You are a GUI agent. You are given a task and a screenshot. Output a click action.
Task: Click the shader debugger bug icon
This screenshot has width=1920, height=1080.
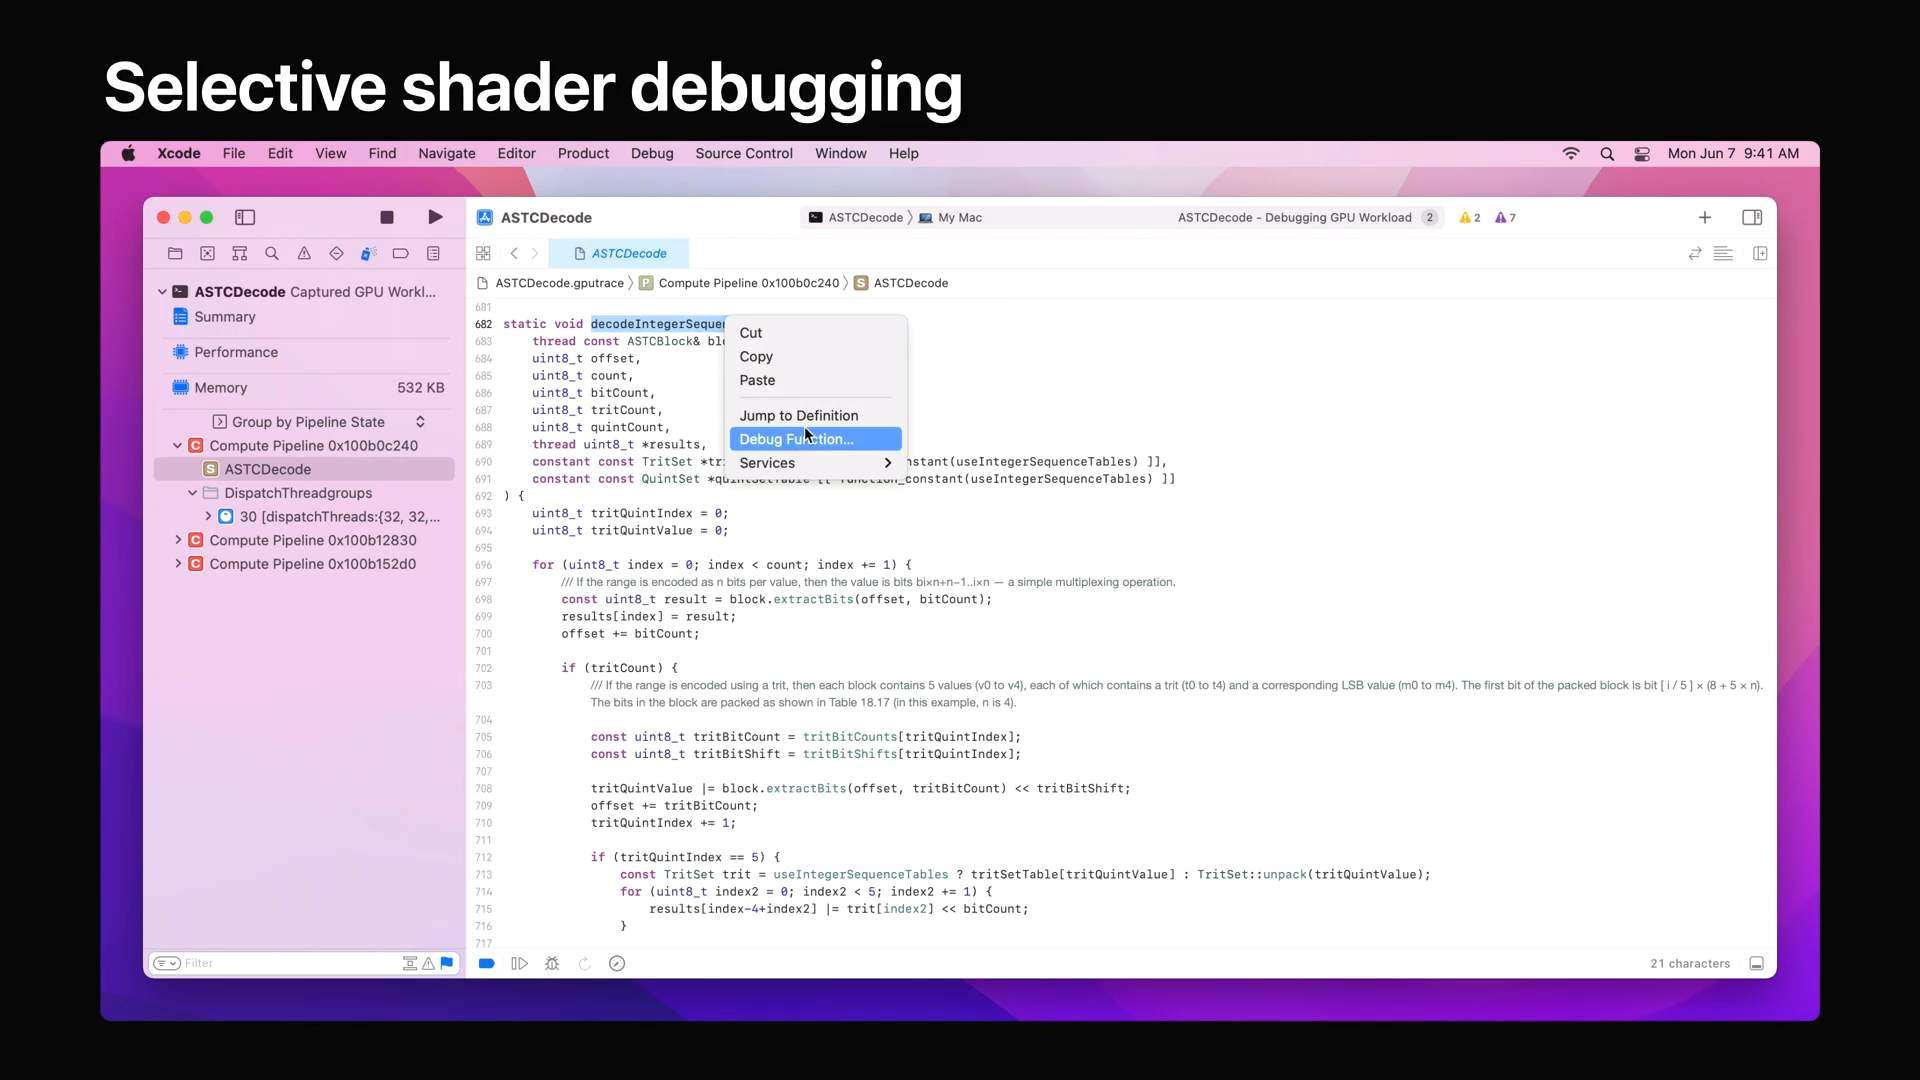pyautogui.click(x=552, y=964)
